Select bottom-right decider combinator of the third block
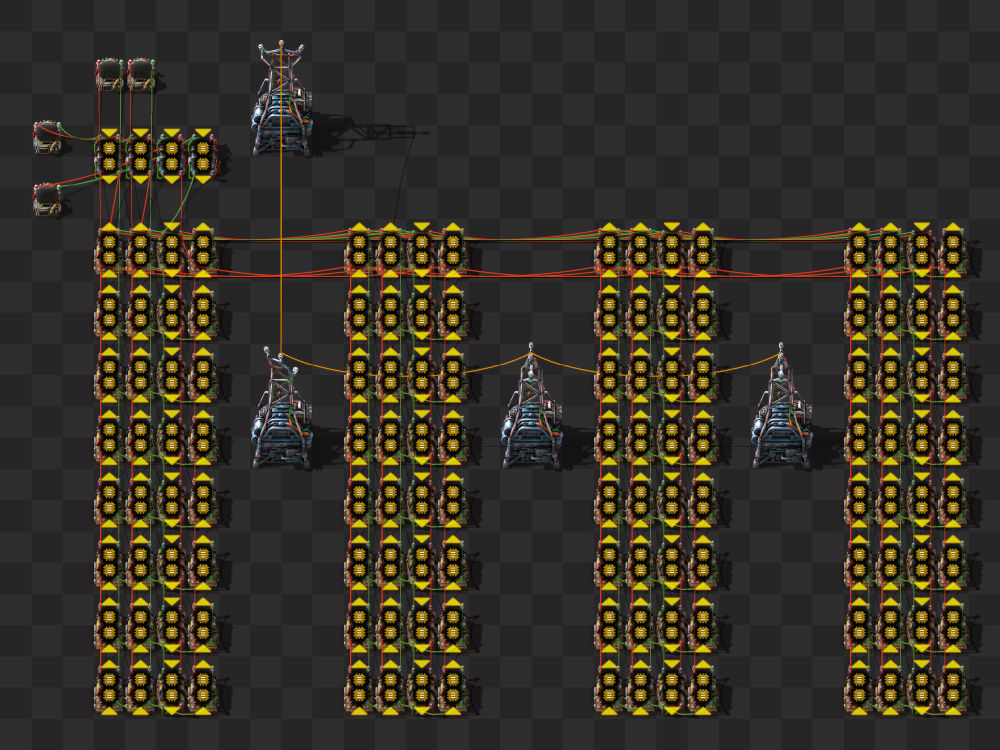This screenshot has height=750, width=1000. click(x=703, y=688)
